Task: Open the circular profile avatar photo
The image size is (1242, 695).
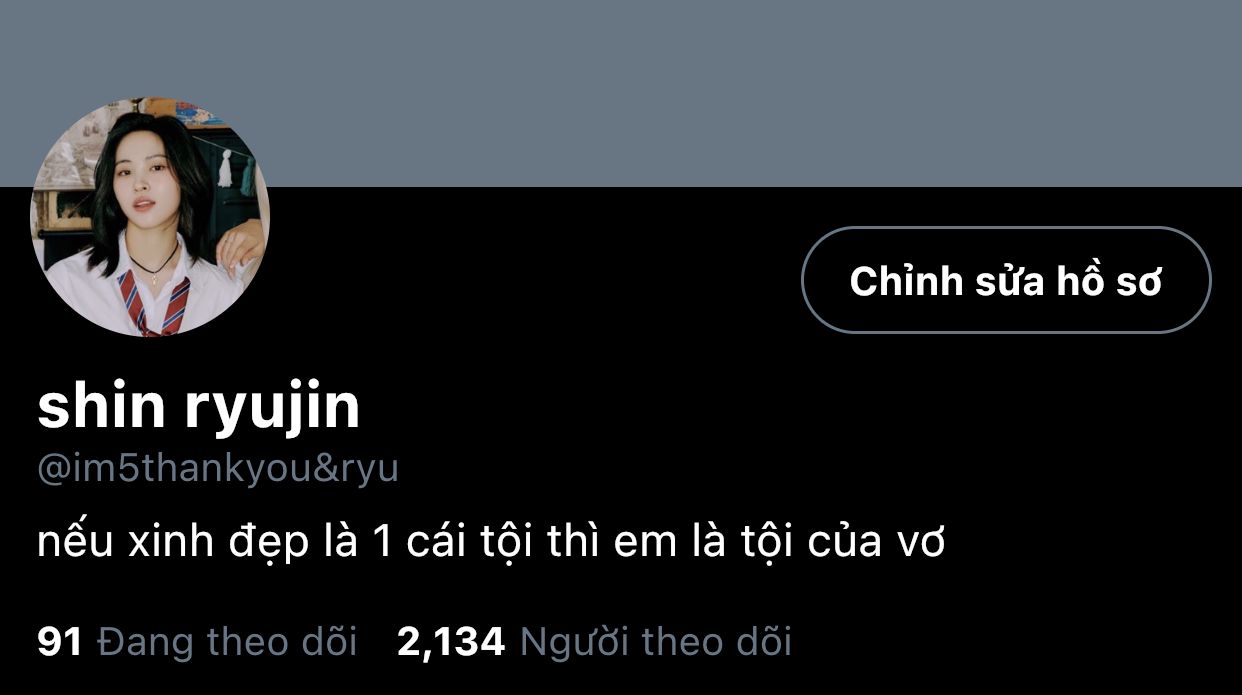Action: 150,217
